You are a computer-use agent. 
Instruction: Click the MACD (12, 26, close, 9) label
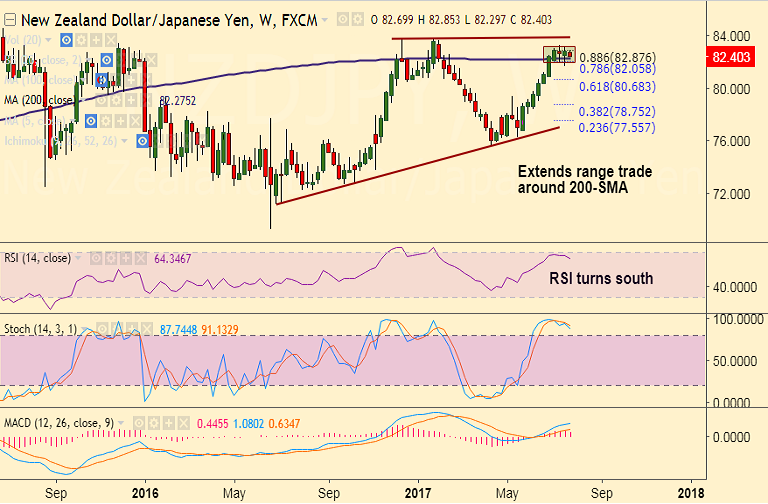[59, 423]
